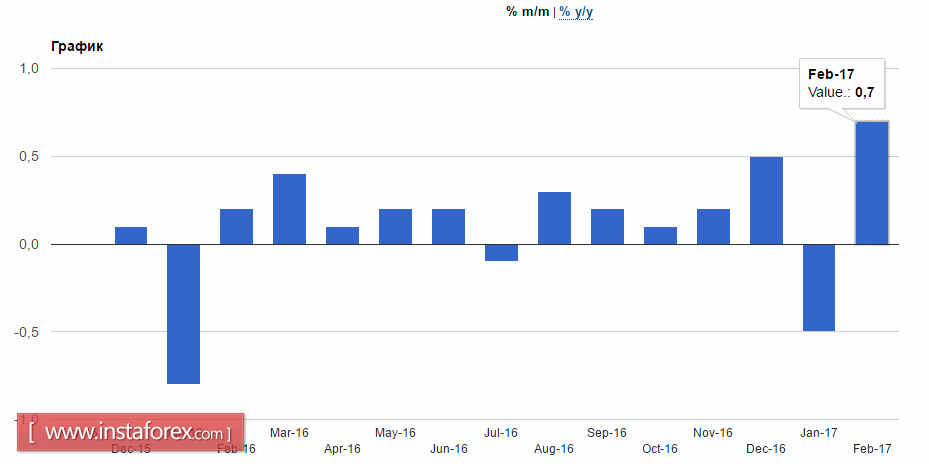The width and height of the screenshot is (929, 464).
Task: Select the Apr-16 bar
Action: tap(342, 236)
